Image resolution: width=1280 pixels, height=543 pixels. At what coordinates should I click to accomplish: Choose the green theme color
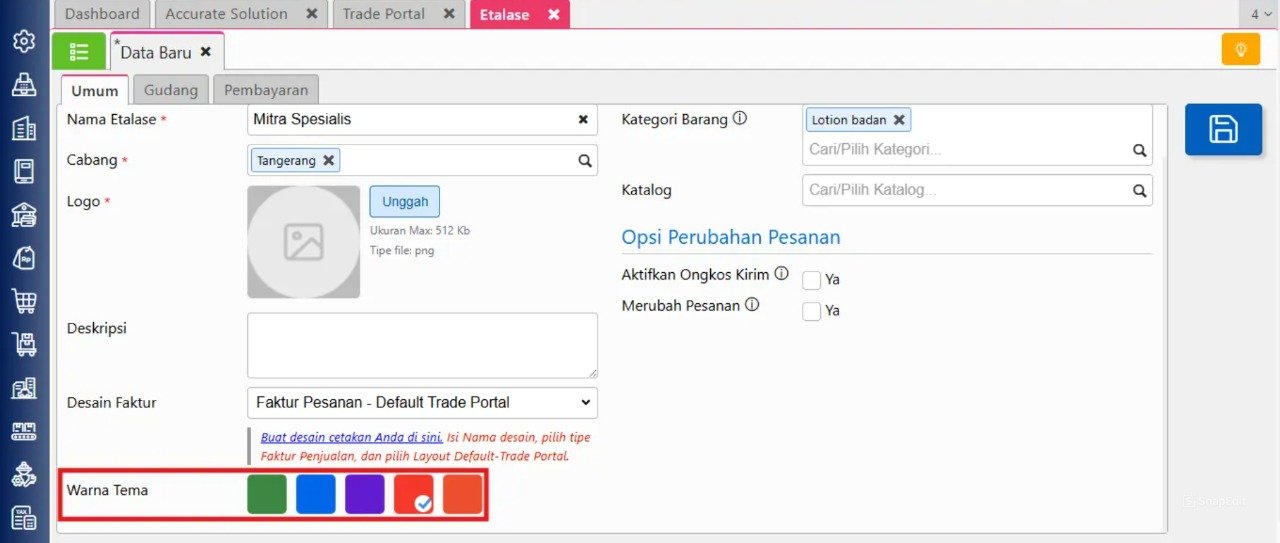click(x=267, y=494)
